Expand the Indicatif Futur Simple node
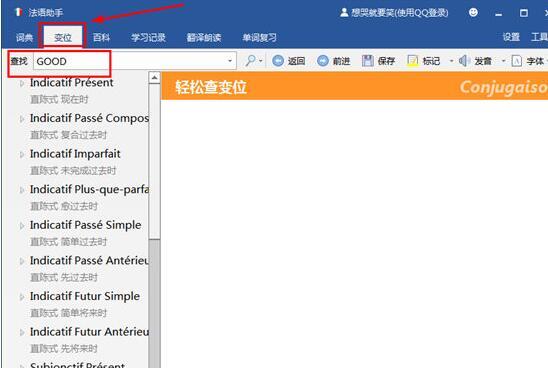 (x=22, y=297)
